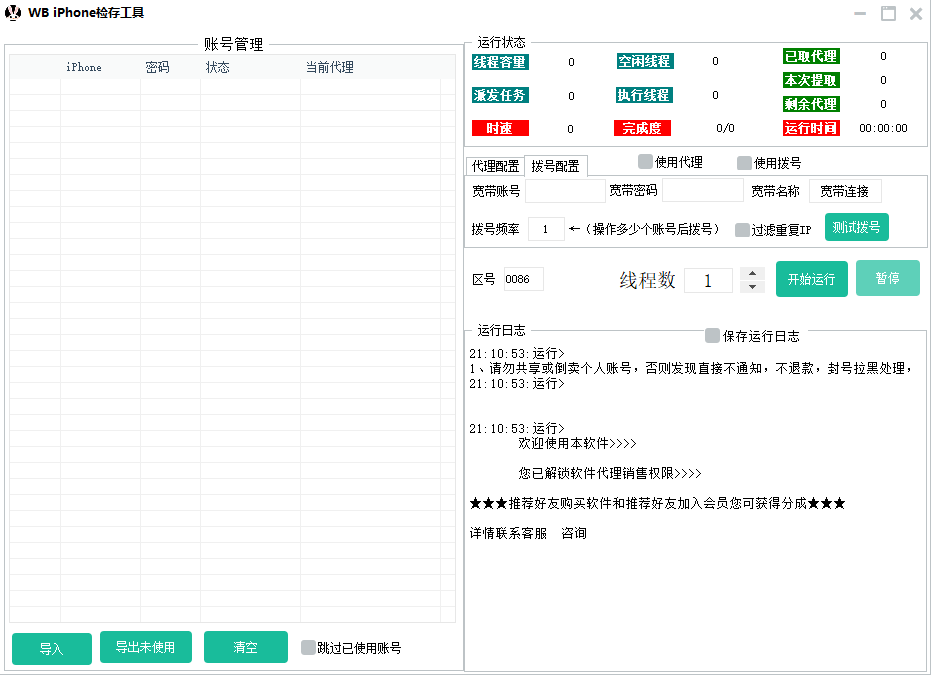Focus the 宽带账号 input field
The image size is (931, 675).
tap(565, 191)
